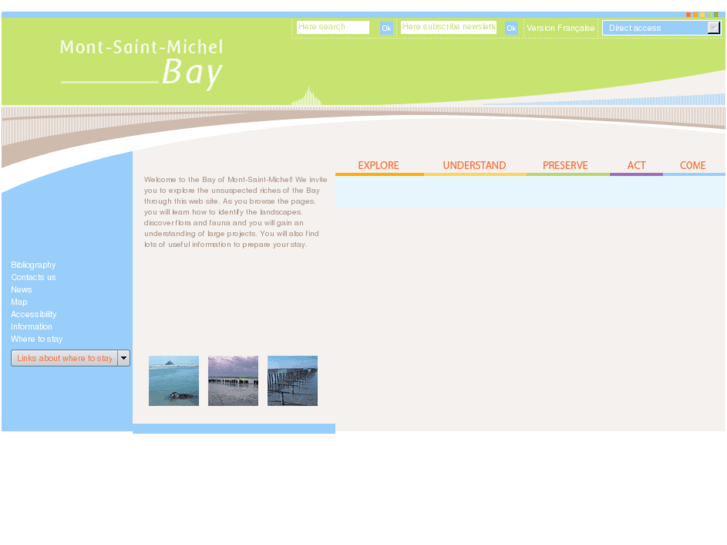727x545 pixels.
Task: Click the newsletter subscription email field
Action: pyautogui.click(x=448, y=27)
